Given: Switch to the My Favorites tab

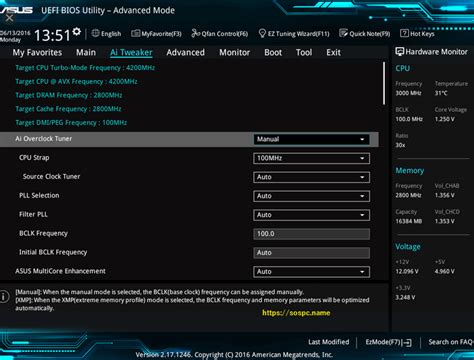Looking at the screenshot, I should pos(37,53).
